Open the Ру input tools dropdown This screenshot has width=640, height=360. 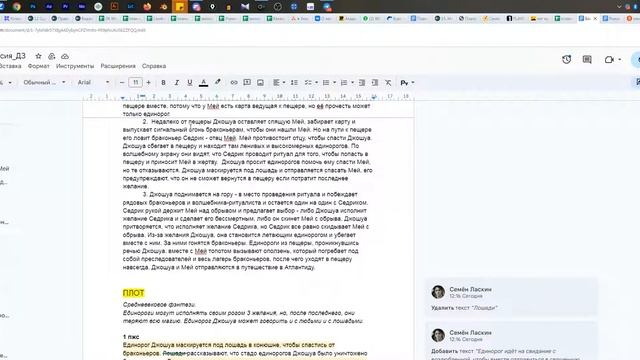(407, 82)
